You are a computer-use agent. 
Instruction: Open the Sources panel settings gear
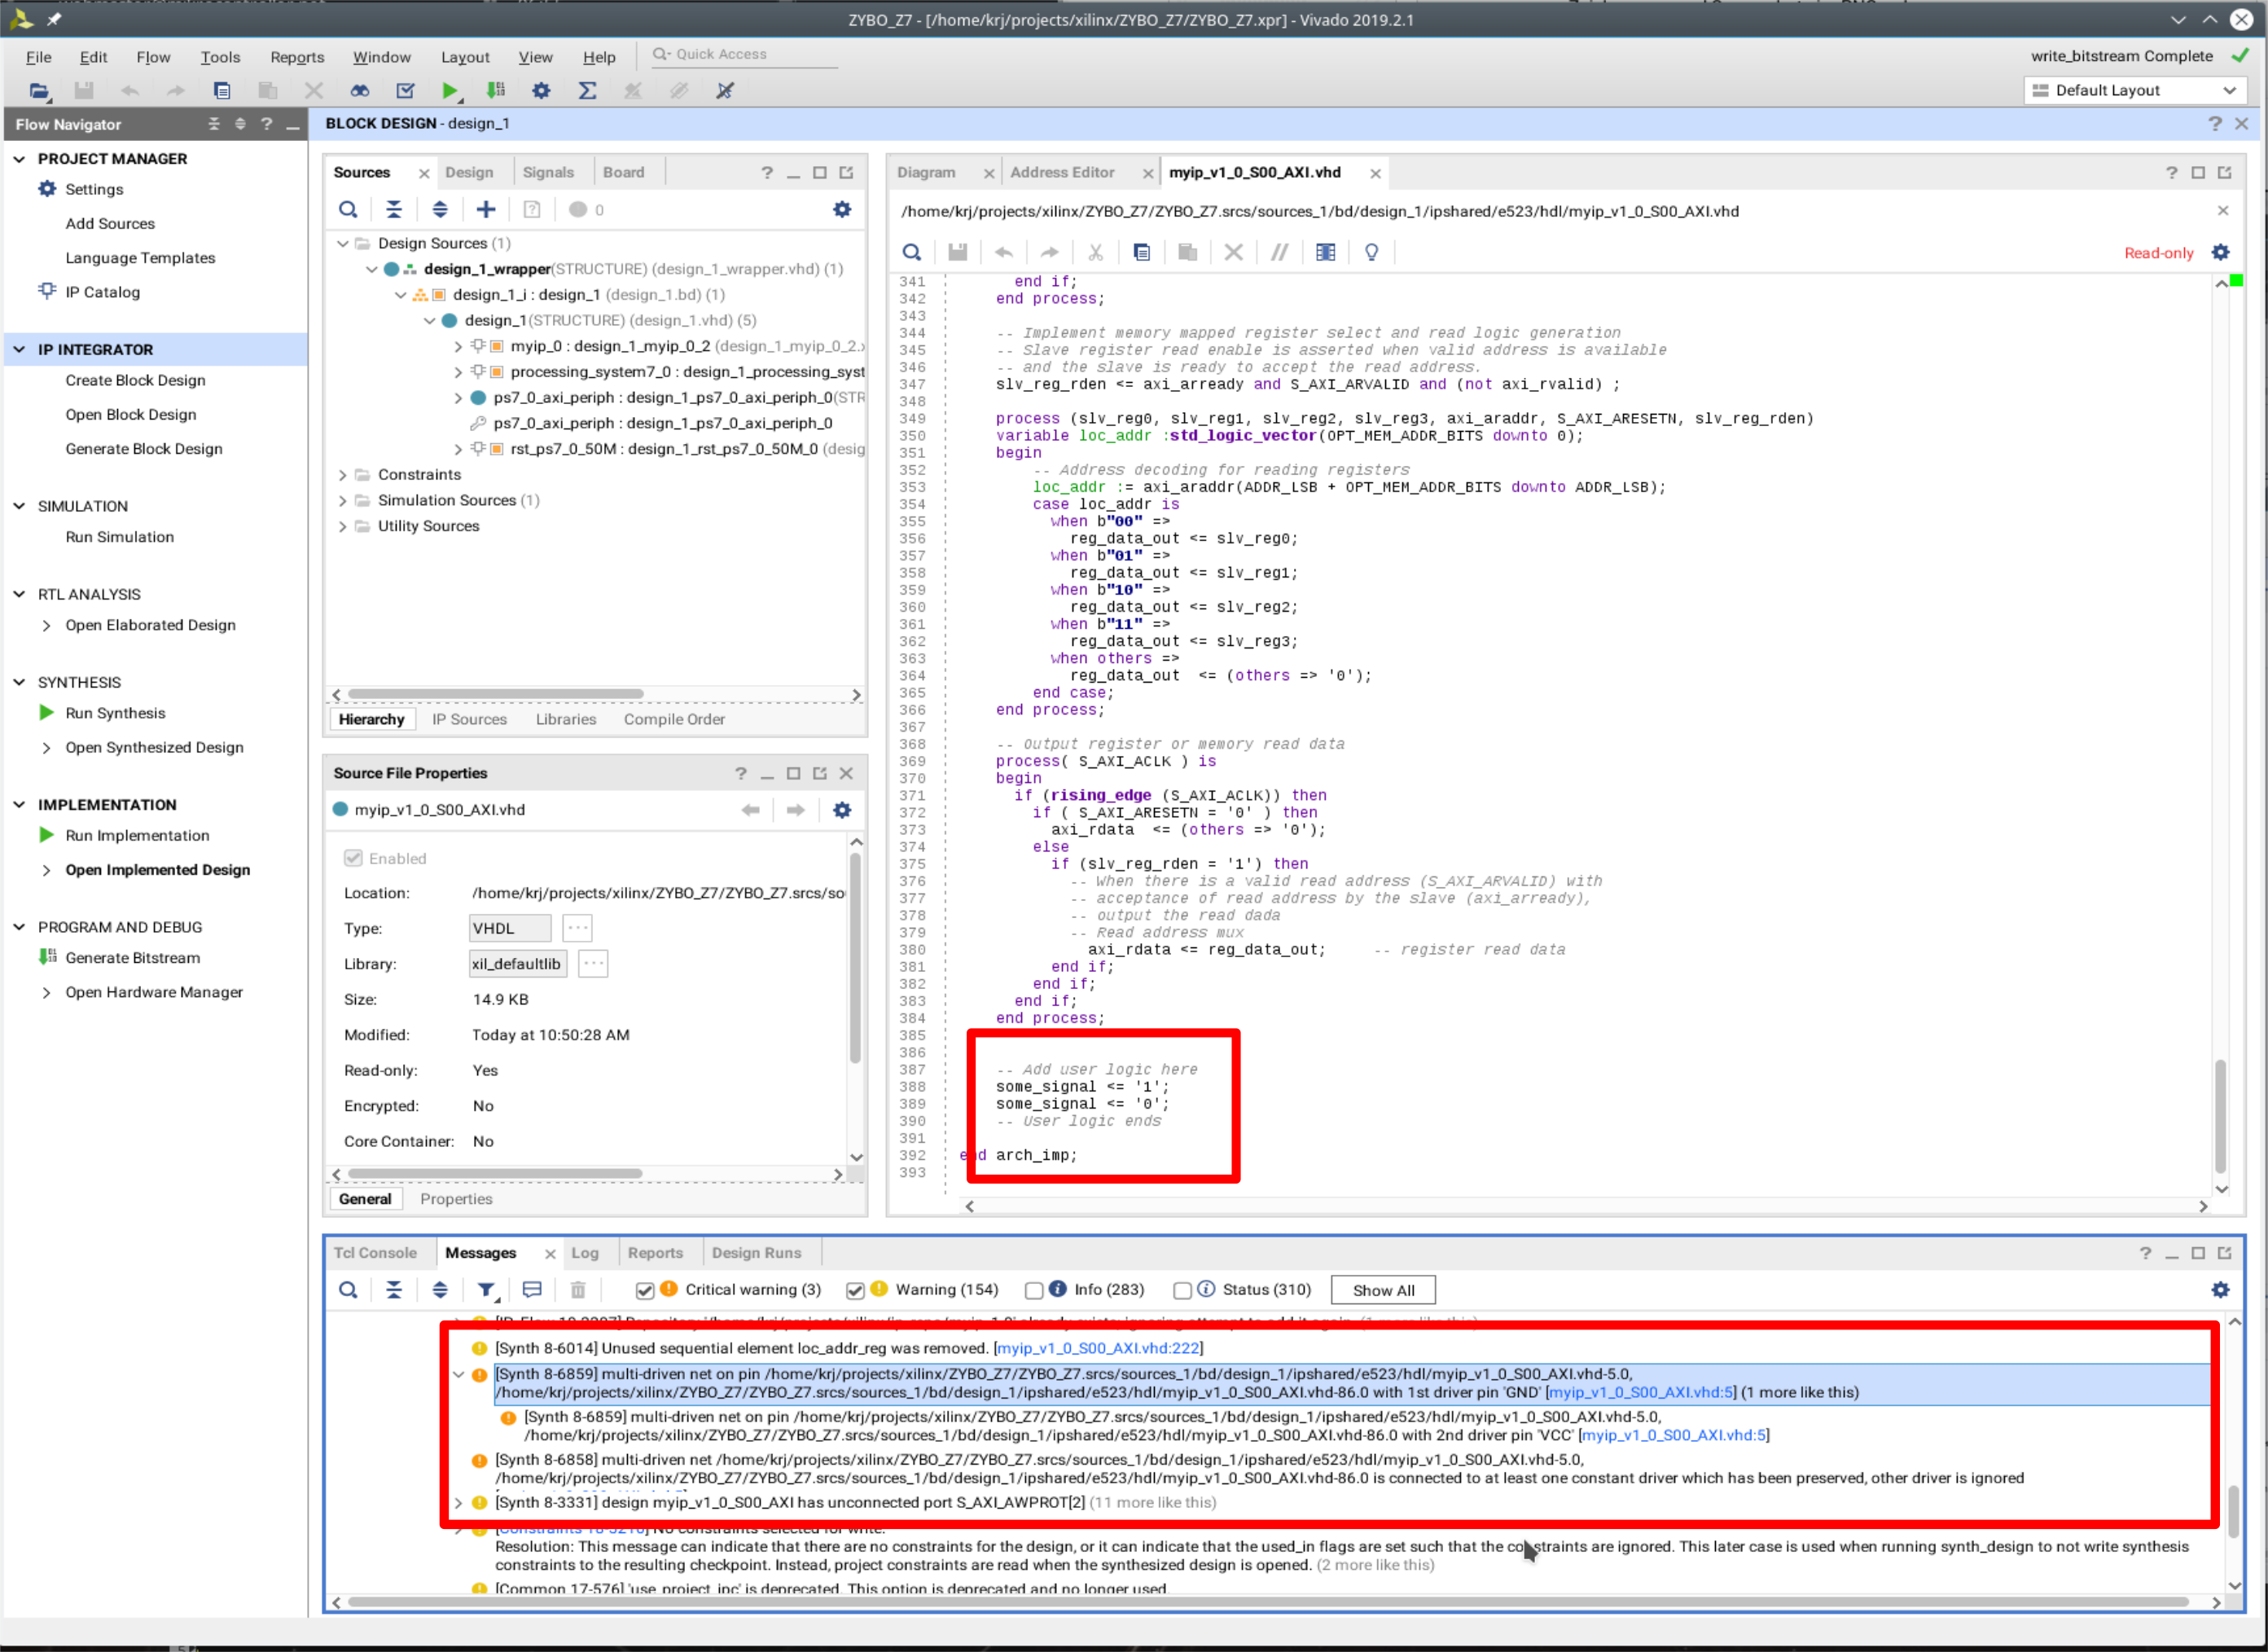tap(842, 210)
